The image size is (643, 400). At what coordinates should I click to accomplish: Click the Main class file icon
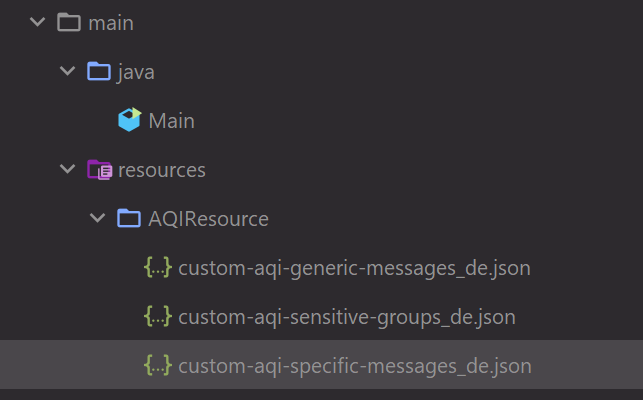[129, 121]
